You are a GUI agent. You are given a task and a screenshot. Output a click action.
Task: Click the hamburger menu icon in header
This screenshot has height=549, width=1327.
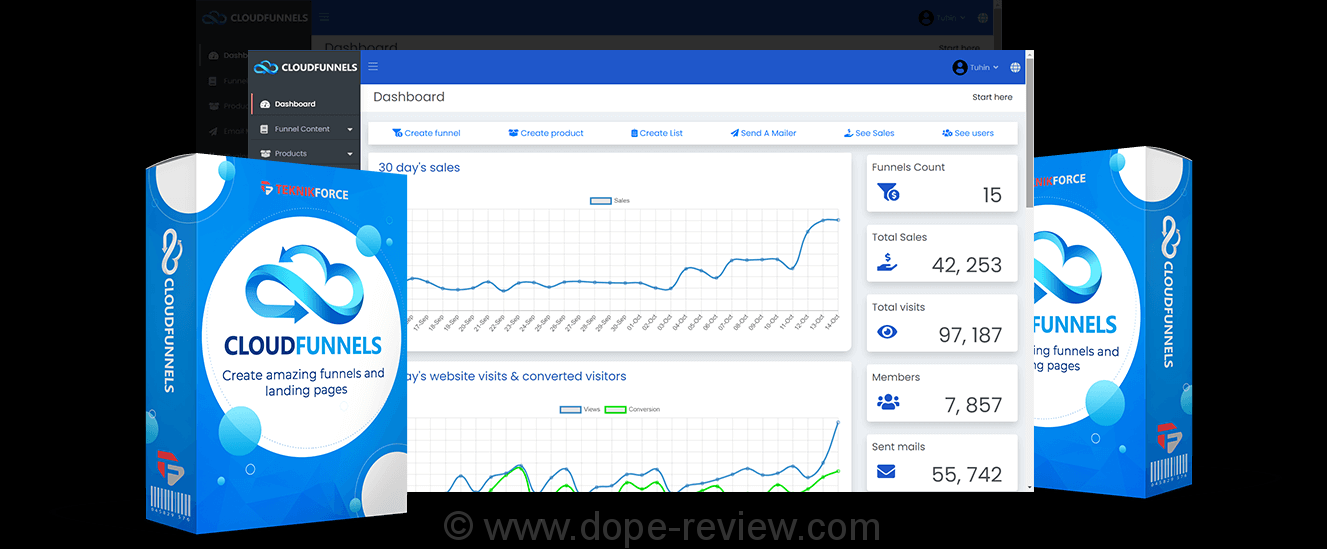pyautogui.click(x=373, y=67)
